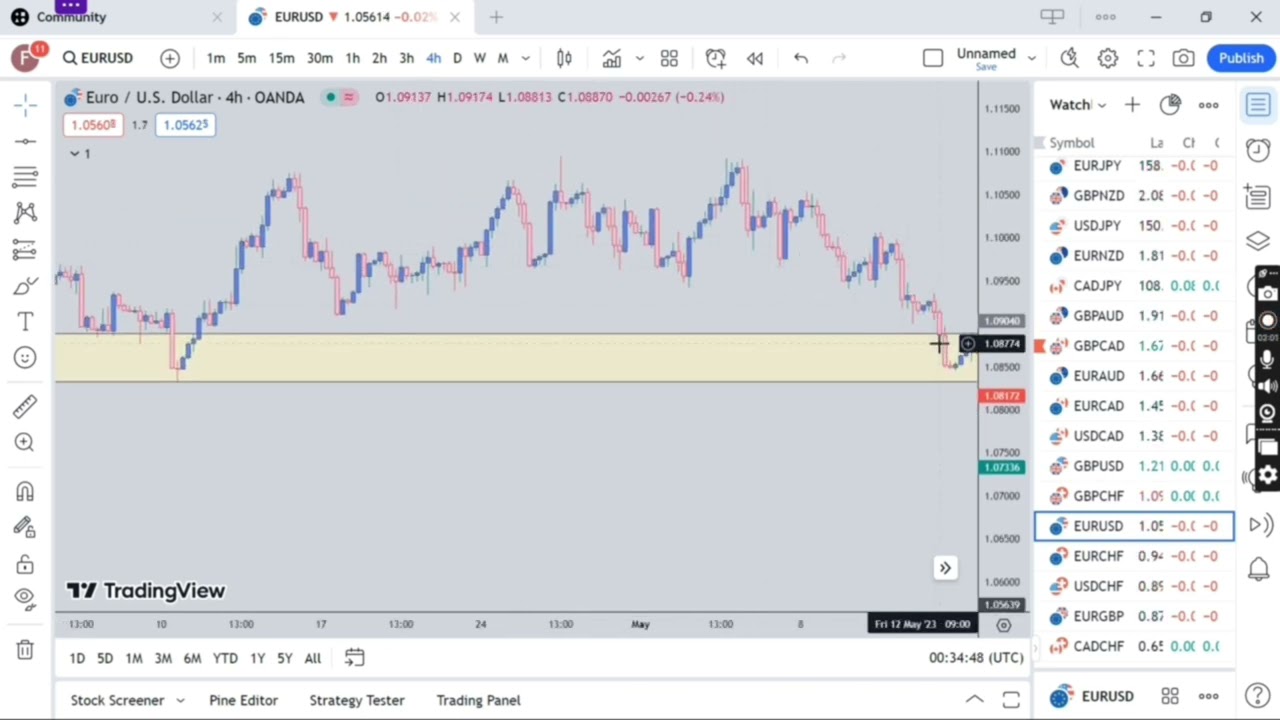Select the brush drawing tool
Screen dimensions: 1280x720
(x=26, y=286)
